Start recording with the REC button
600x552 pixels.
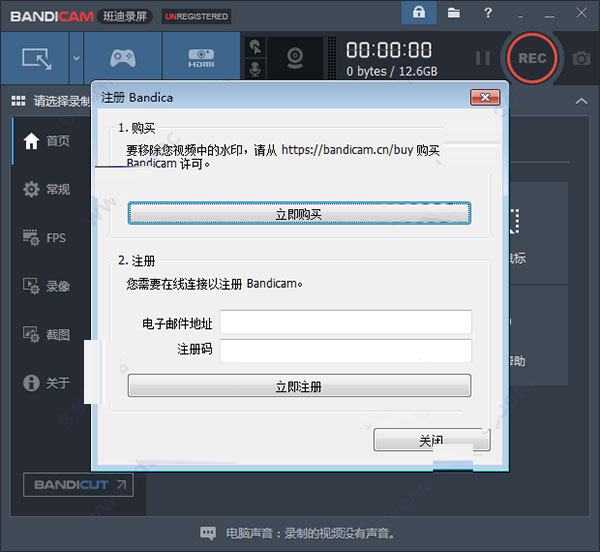pyautogui.click(x=532, y=58)
